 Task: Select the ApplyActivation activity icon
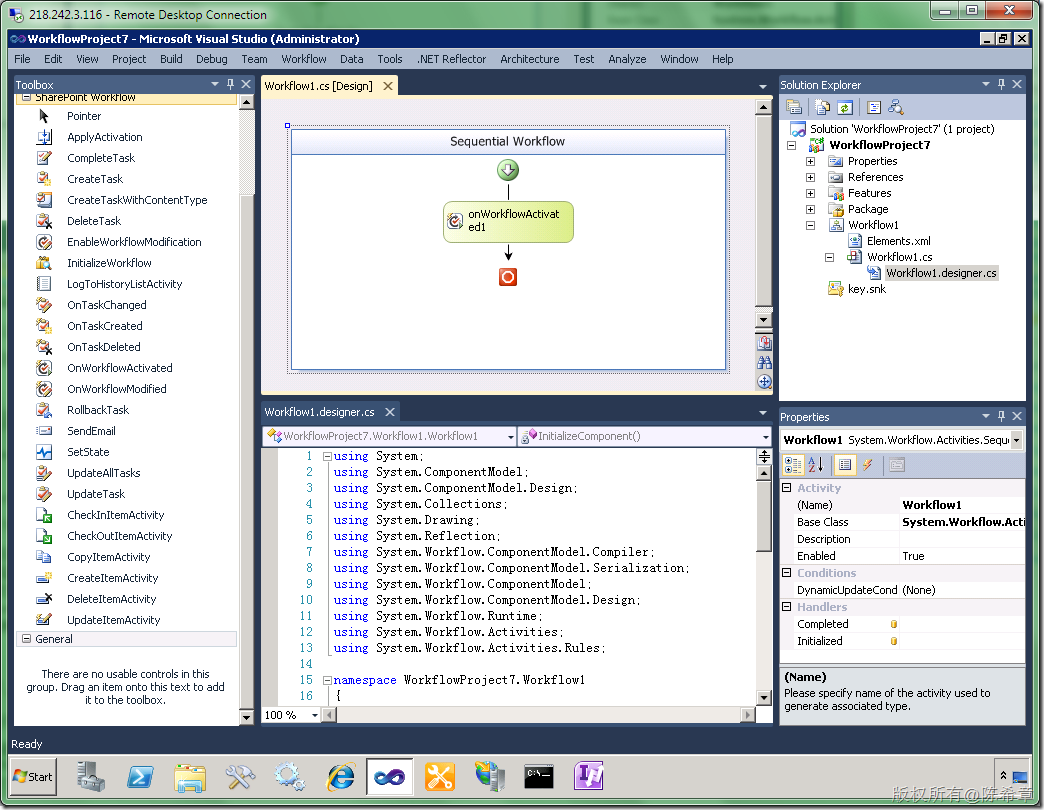[44, 137]
